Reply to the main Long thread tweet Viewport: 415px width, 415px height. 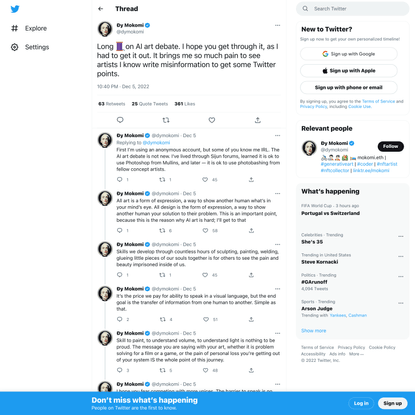[120, 120]
